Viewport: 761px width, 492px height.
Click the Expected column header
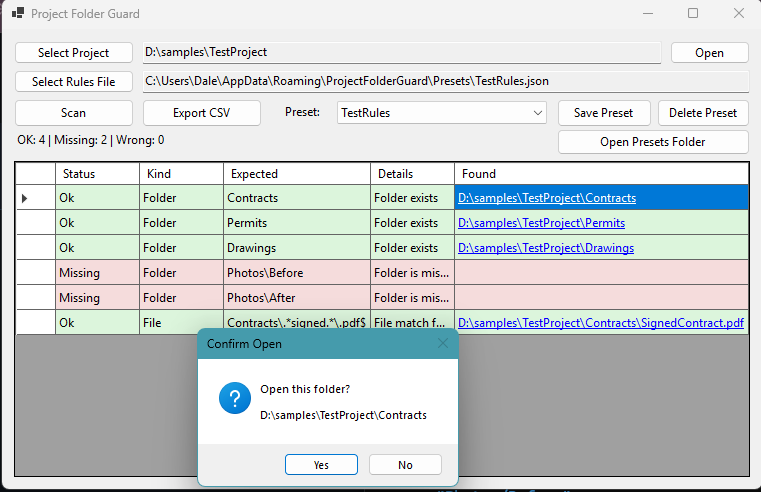(296, 174)
